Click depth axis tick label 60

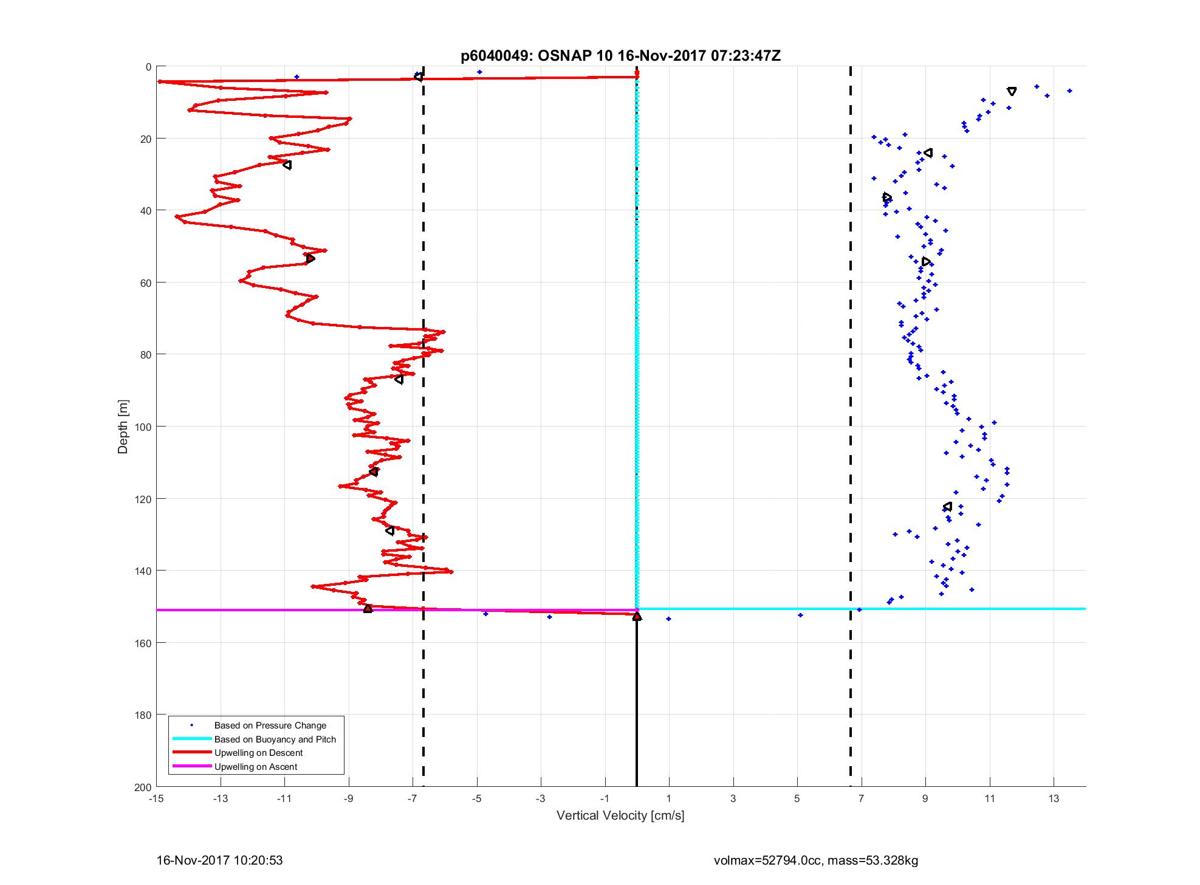click(x=145, y=283)
